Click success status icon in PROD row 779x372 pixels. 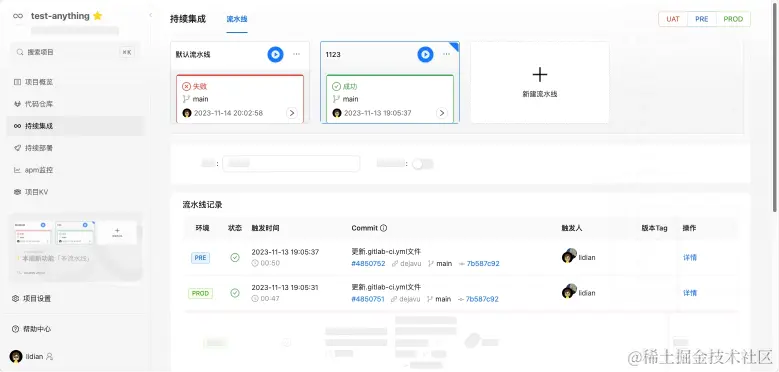[x=235, y=293]
